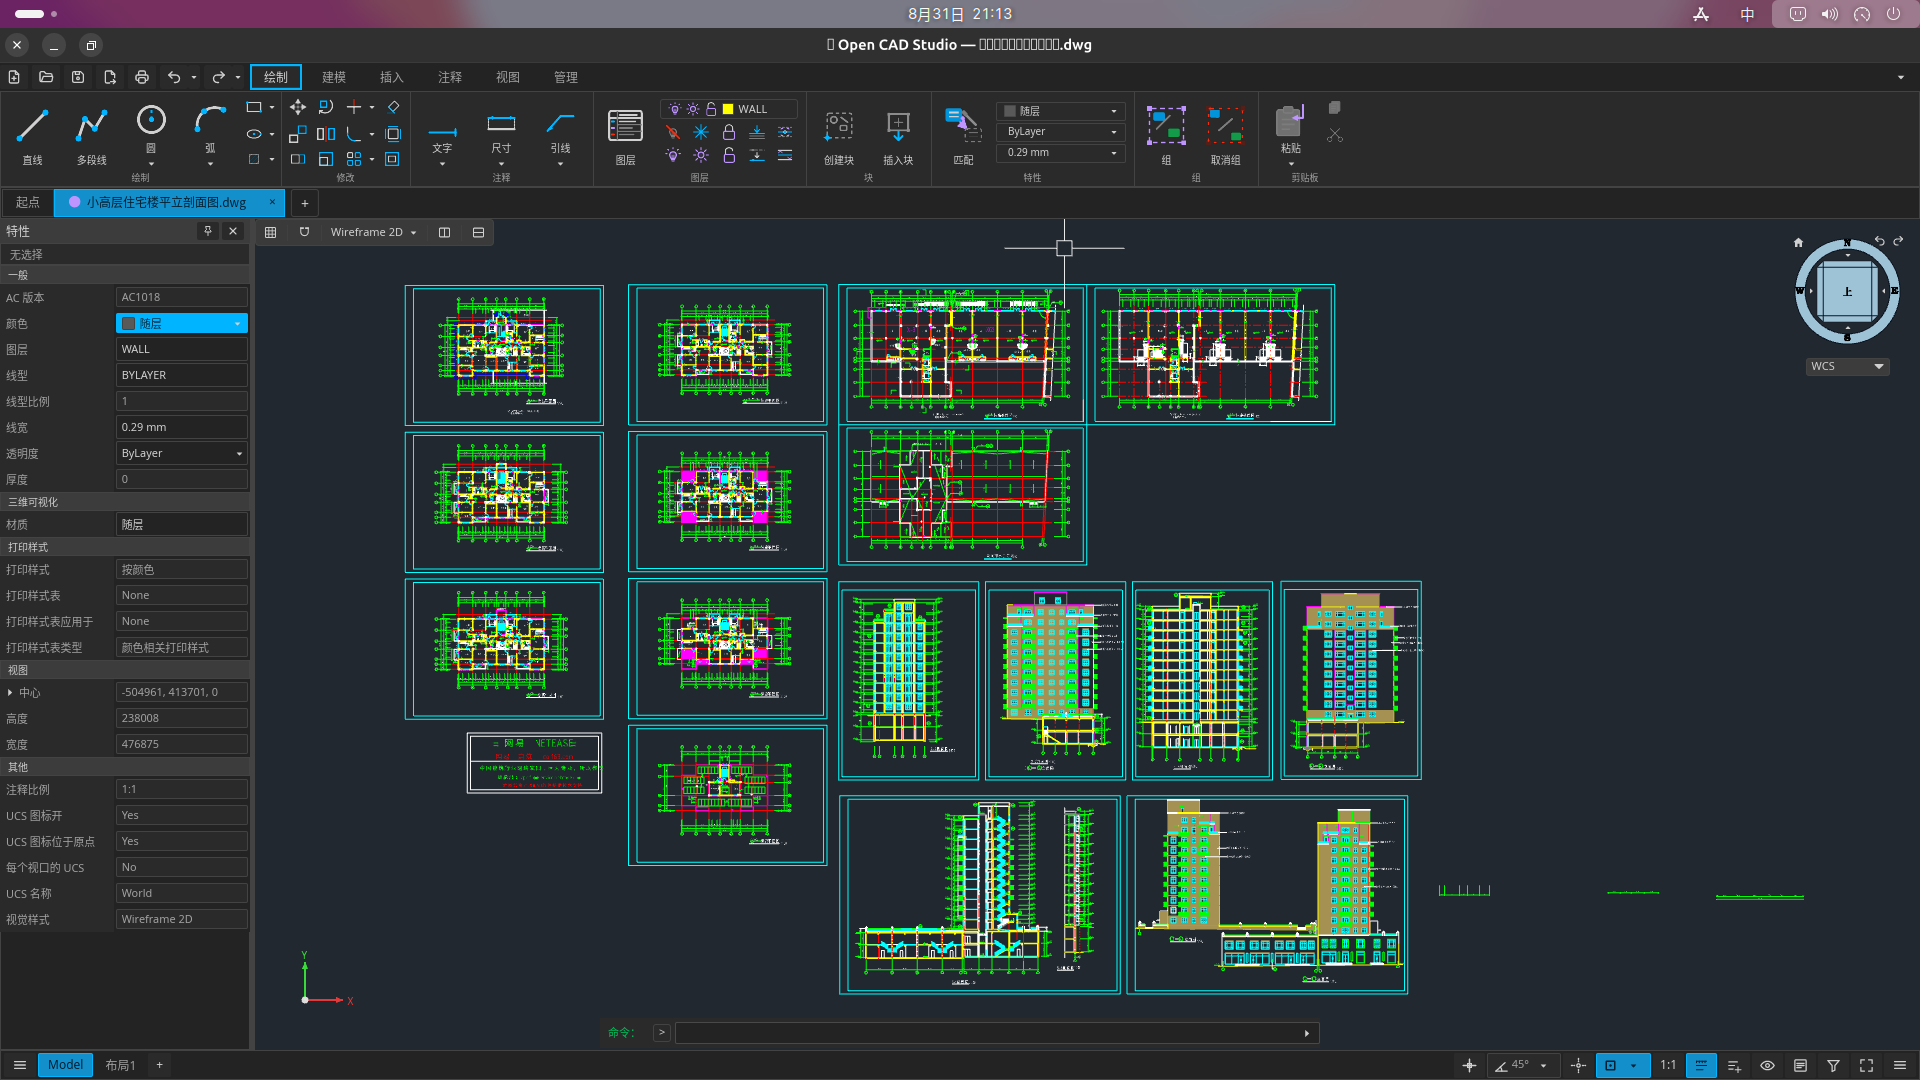Viewport: 1920px width, 1080px height.
Task: Open the Wireframe 2D visual style dropdown
Action: (373, 232)
